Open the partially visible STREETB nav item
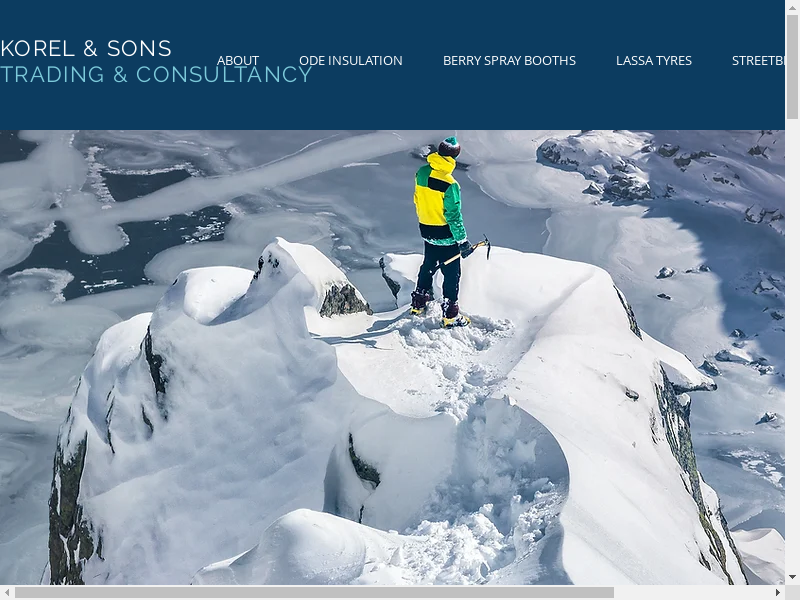This screenshot has width=800, height=600. (x=758, y=61)
